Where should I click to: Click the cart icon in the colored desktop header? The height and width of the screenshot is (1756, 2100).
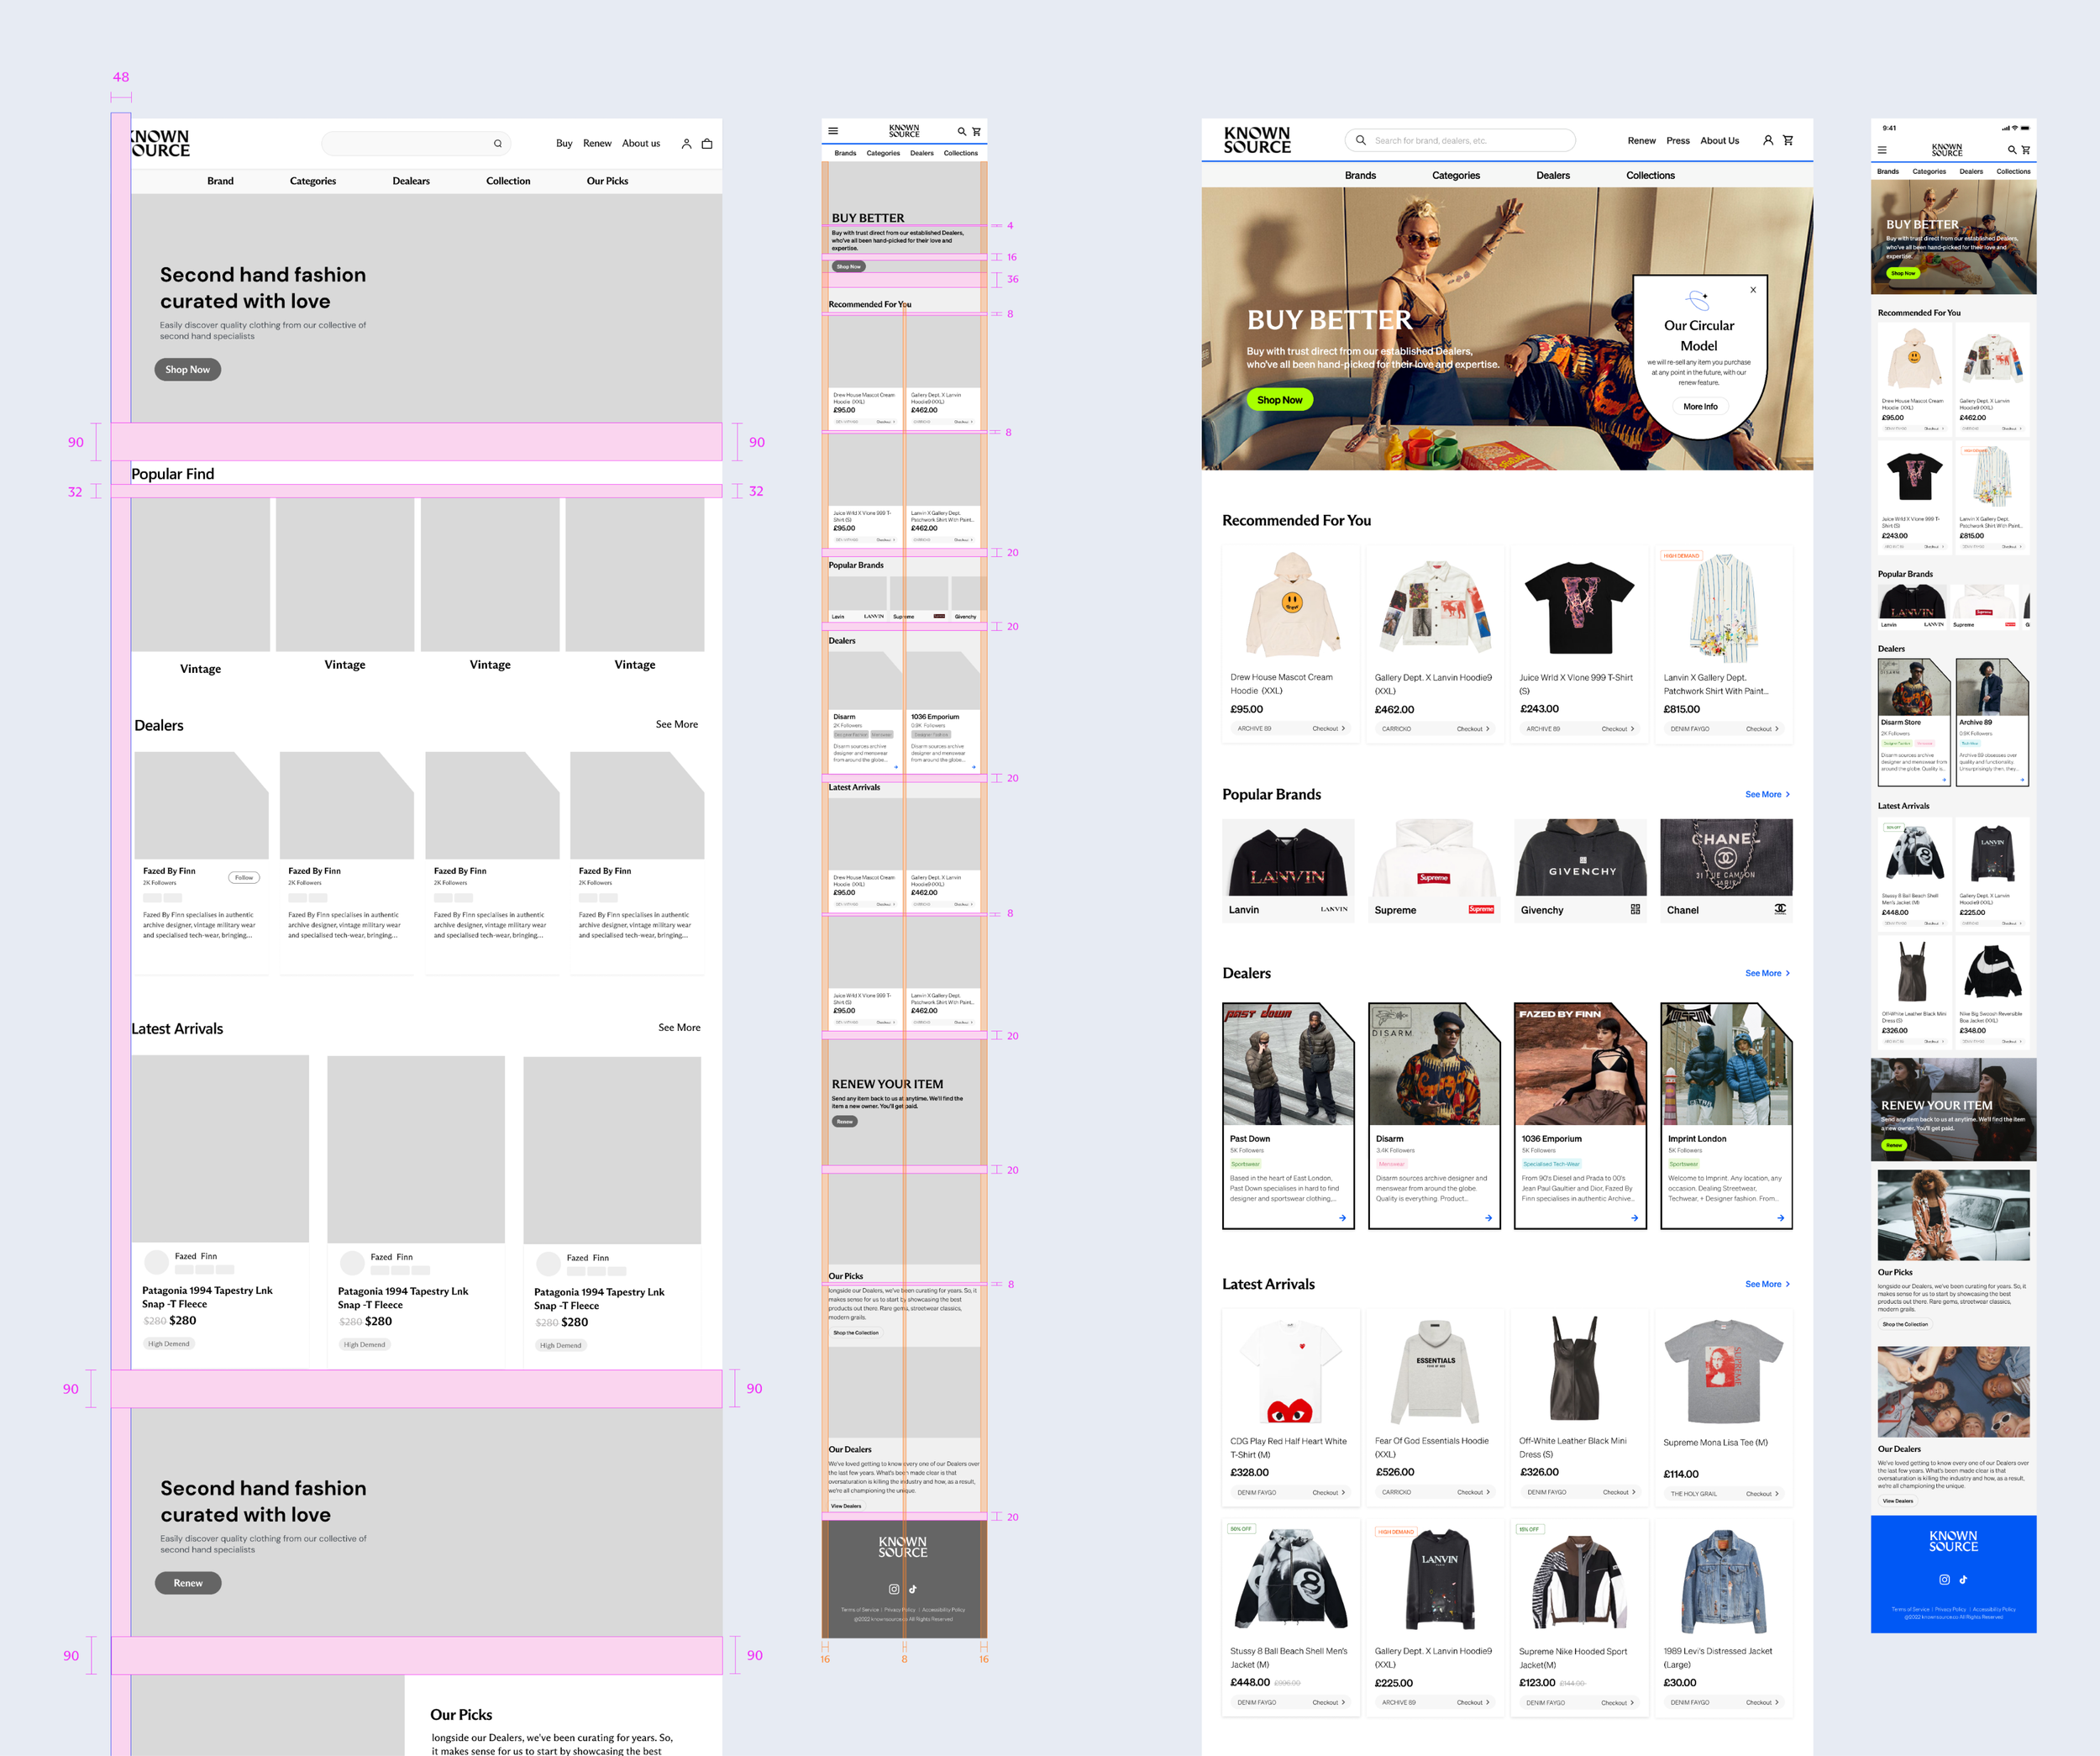click(x=1788, y=140)
